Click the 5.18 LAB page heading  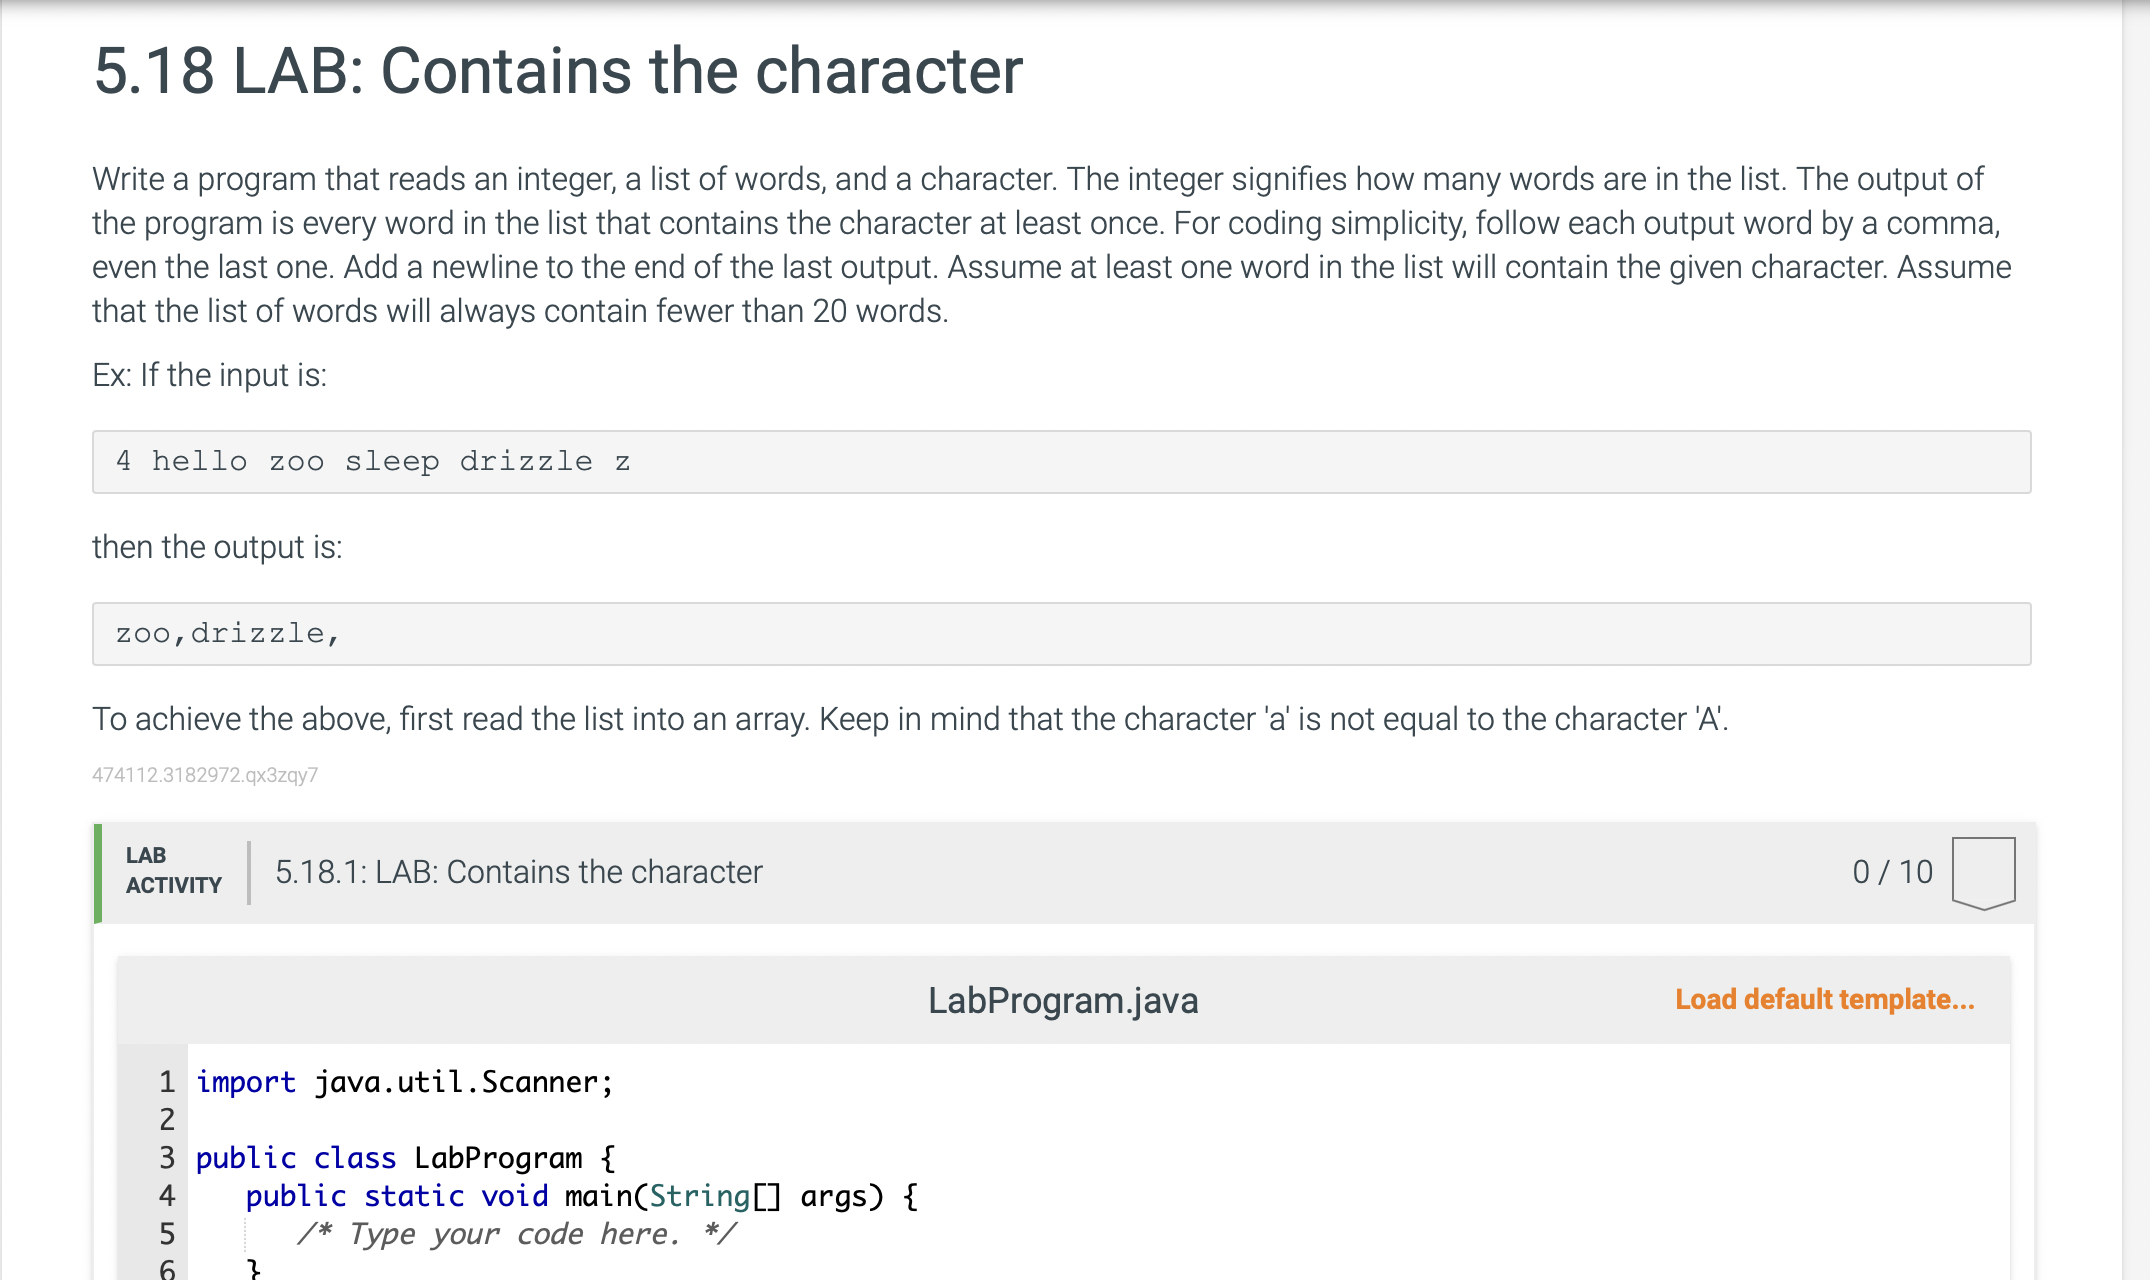(558, 72)
